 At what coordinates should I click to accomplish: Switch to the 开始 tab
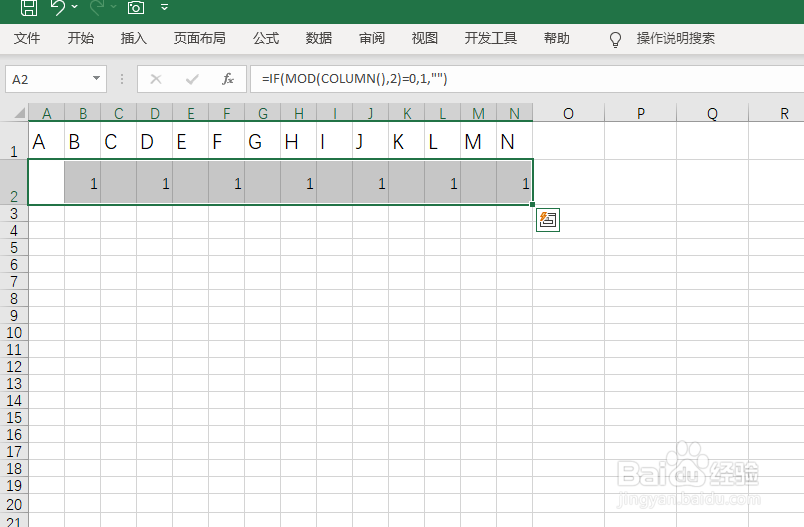81,38
